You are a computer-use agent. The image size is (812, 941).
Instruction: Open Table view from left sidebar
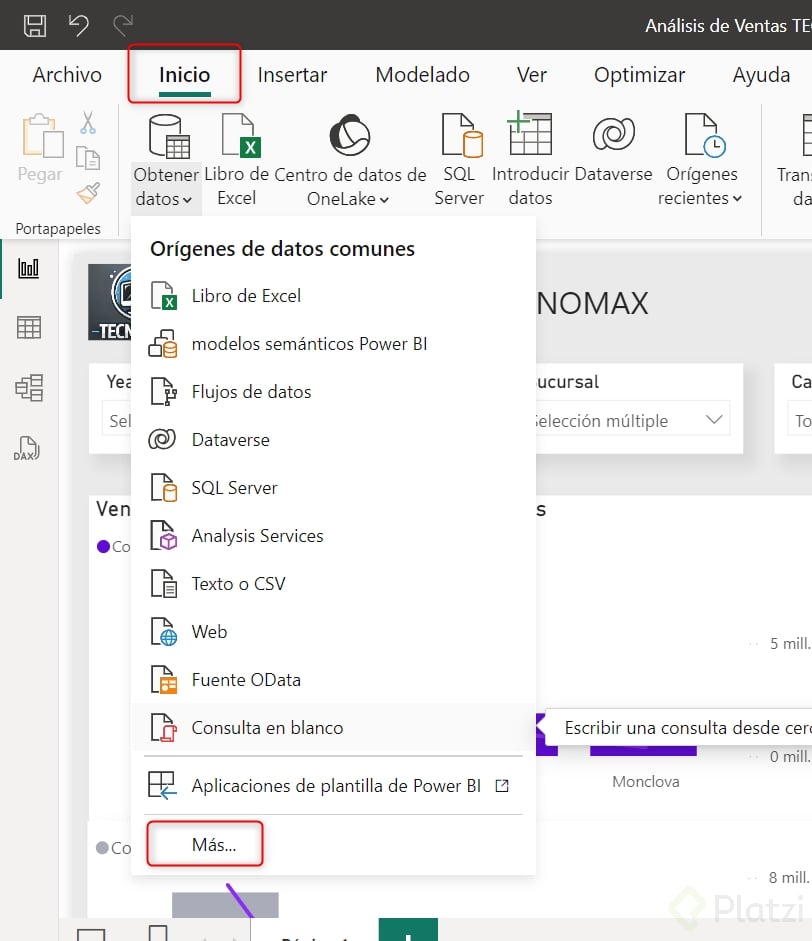(x=28, y=328)
